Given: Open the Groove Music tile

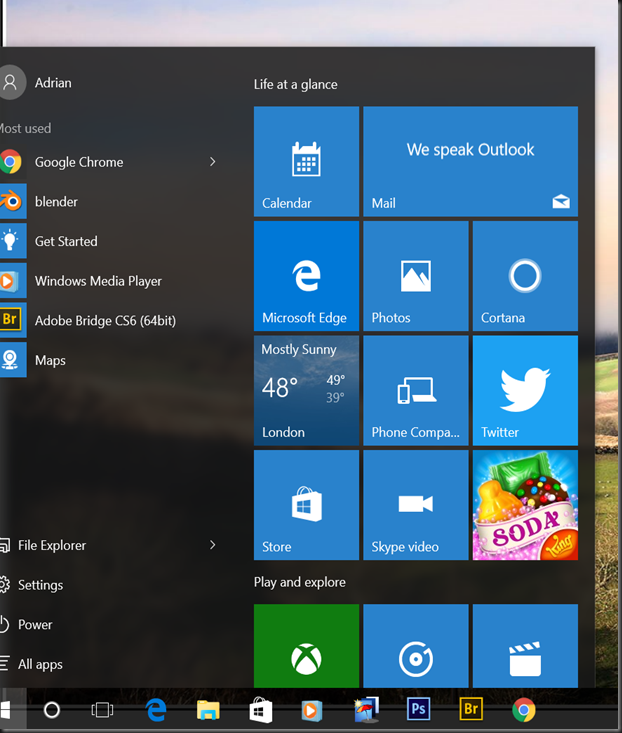Looking at the screenshot, I should pyautogui.click(x=415, y=646).
